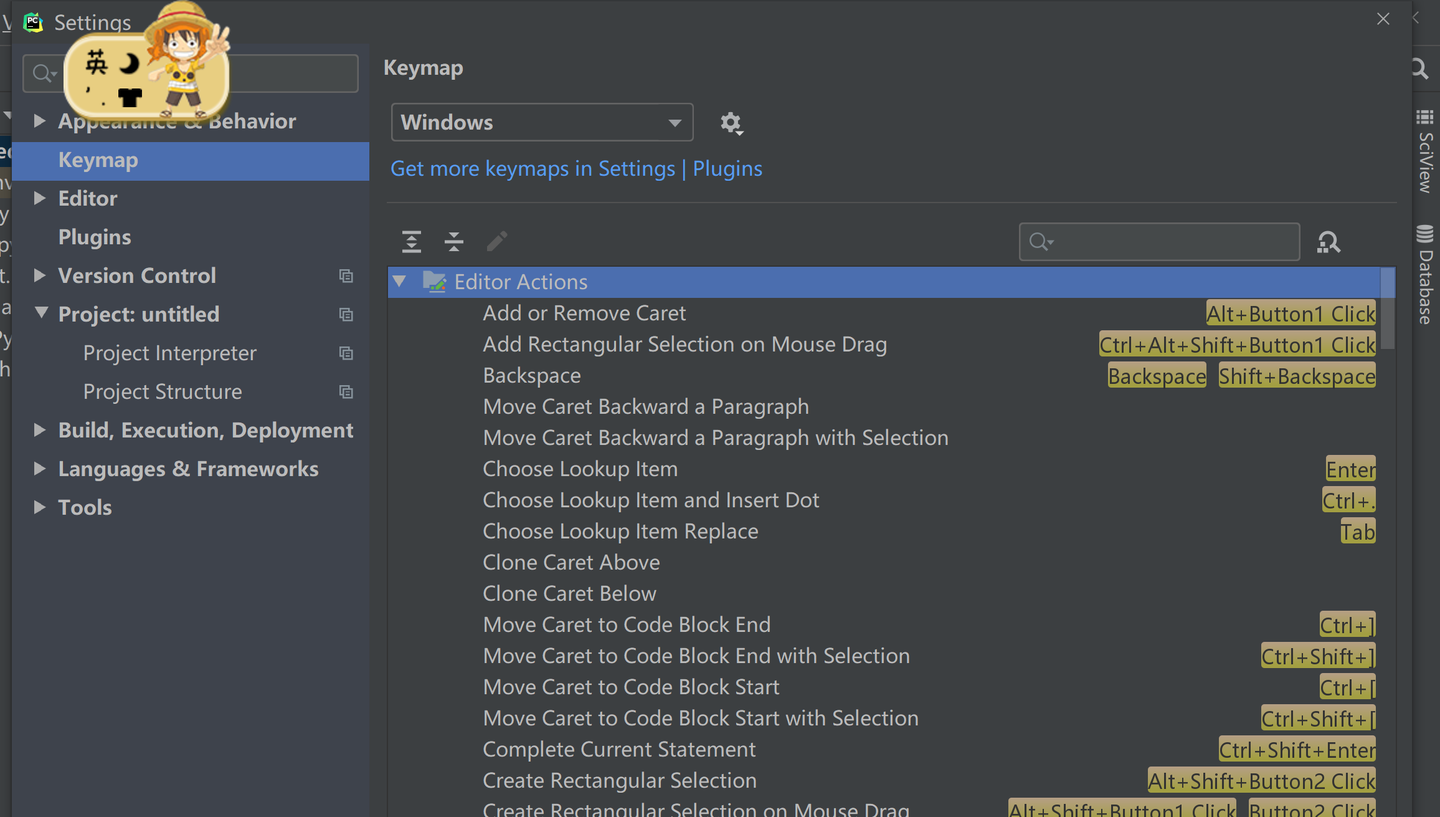Click the keymap gear settings icon
This screenshot has height=817, width=1440.
[731, 123]
